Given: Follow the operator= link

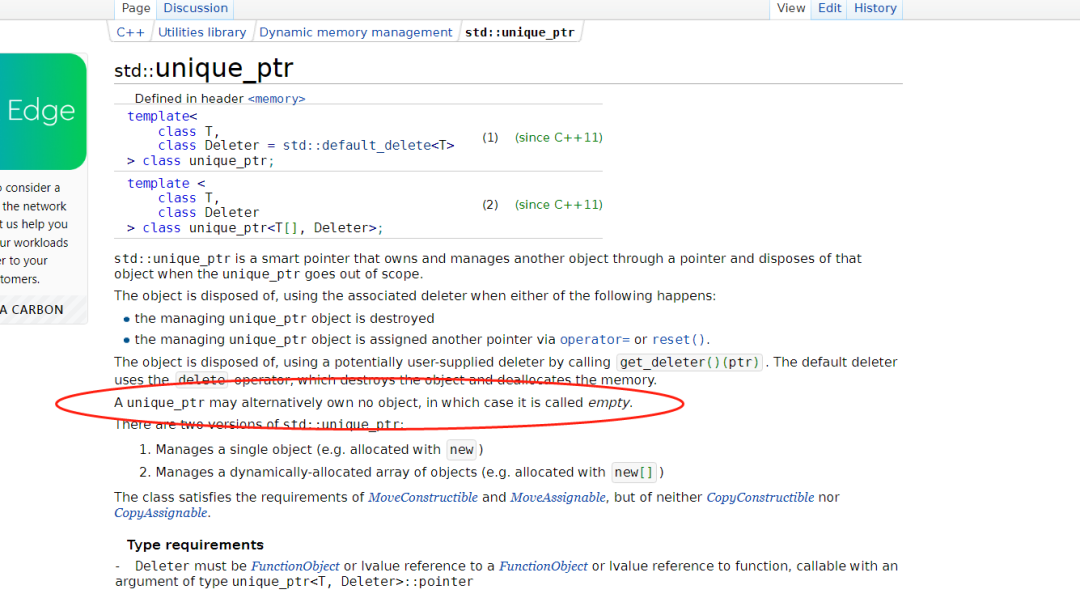Looking at the screenshot, I should click(x=594, y=340).
